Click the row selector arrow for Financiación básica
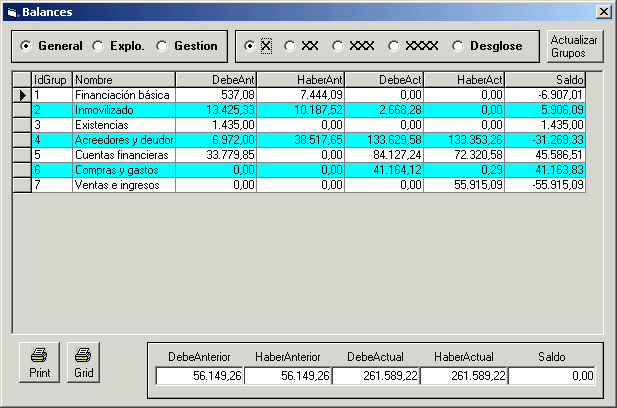The height and width of the screenshot is (408, 617). (22, 95)
